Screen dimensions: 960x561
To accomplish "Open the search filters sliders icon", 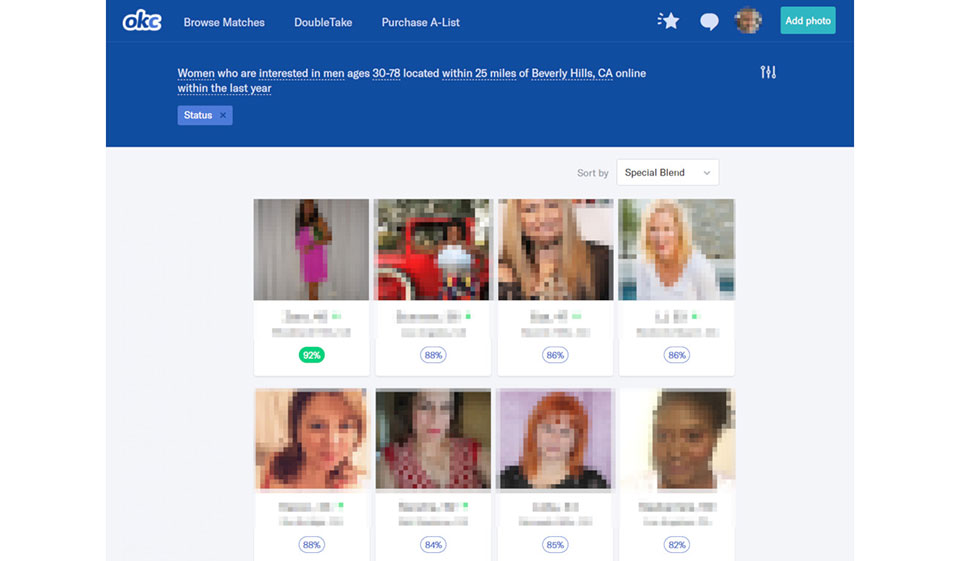I will point(768,72).
